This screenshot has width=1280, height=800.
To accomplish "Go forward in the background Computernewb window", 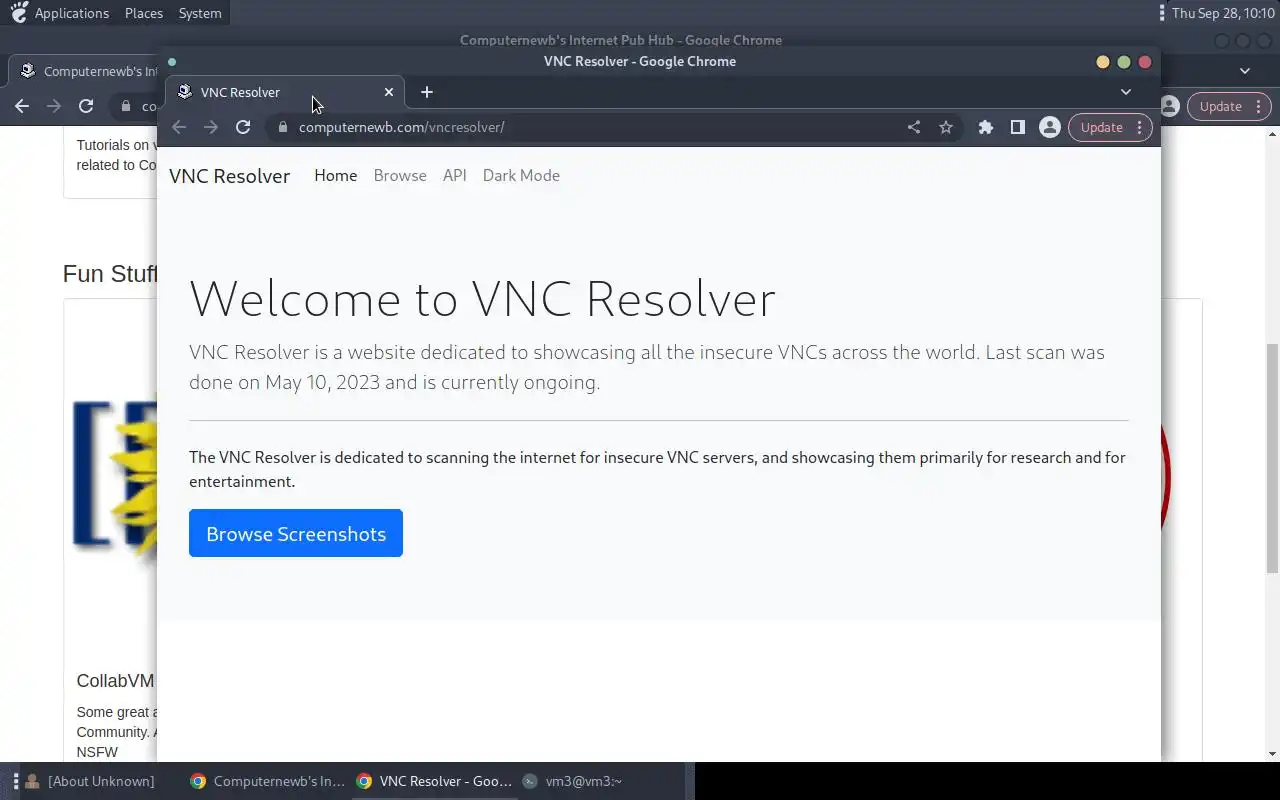I will pos(54,106).
